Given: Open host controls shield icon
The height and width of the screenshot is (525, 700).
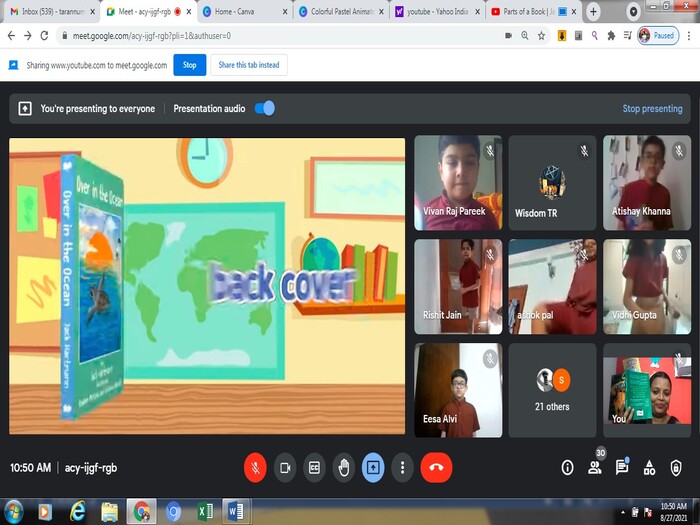Looking at the screenshot, I should (x=676, y=467).
